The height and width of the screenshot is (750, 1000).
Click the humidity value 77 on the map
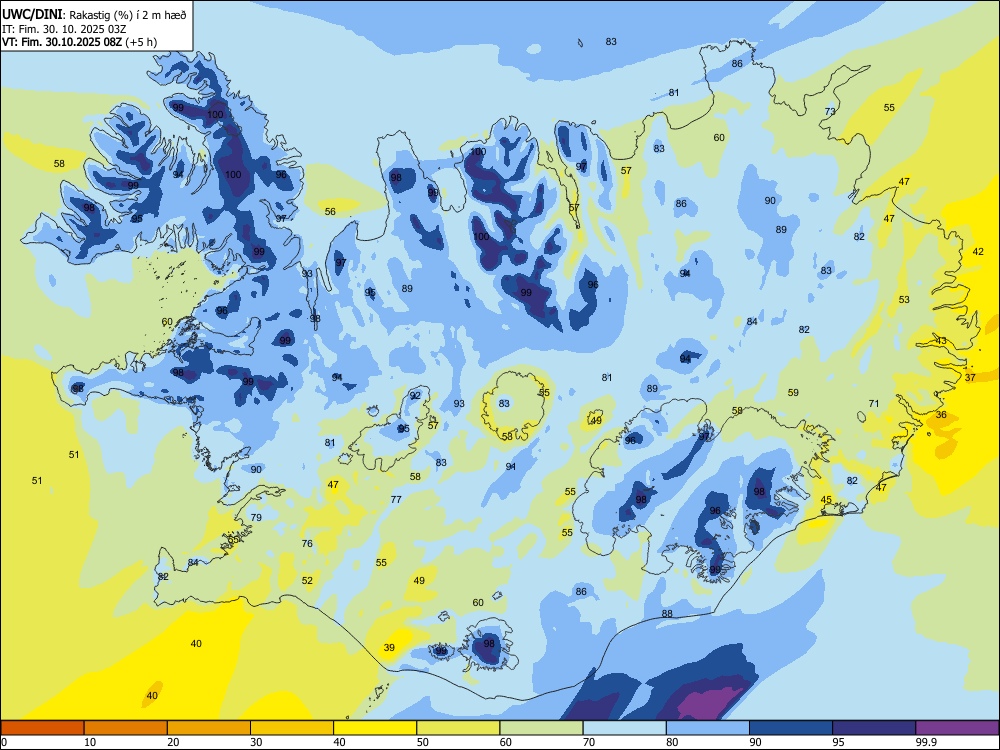point(396,500)
